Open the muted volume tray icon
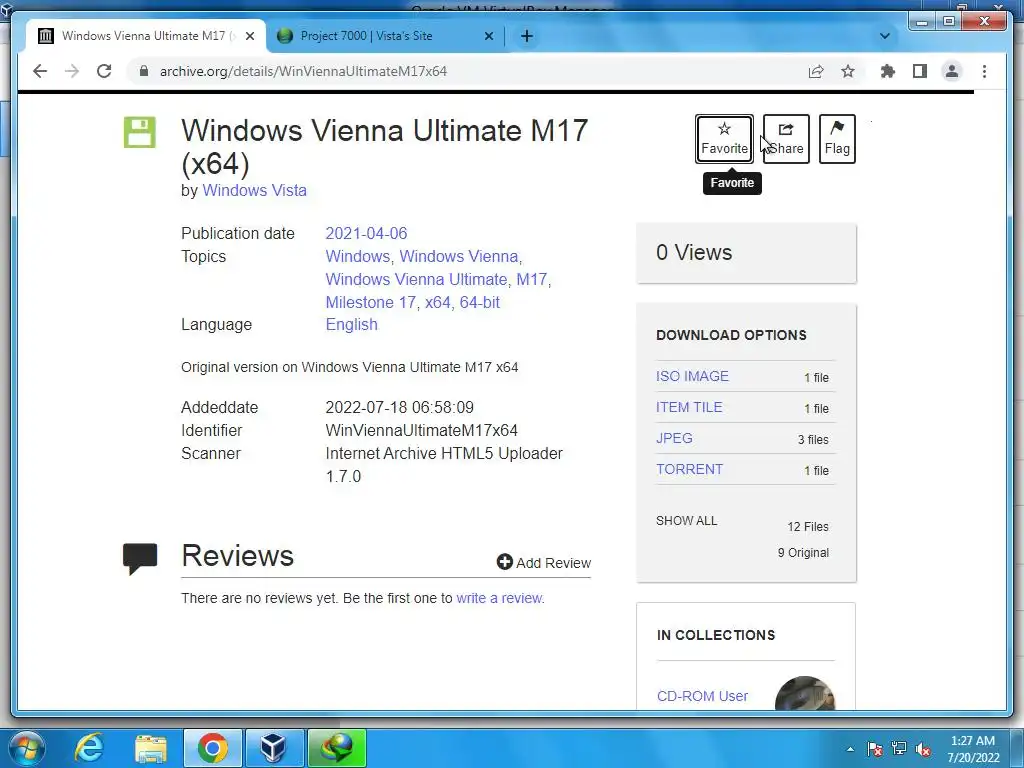The image size is (1024, 768). (x=923, y=749)
